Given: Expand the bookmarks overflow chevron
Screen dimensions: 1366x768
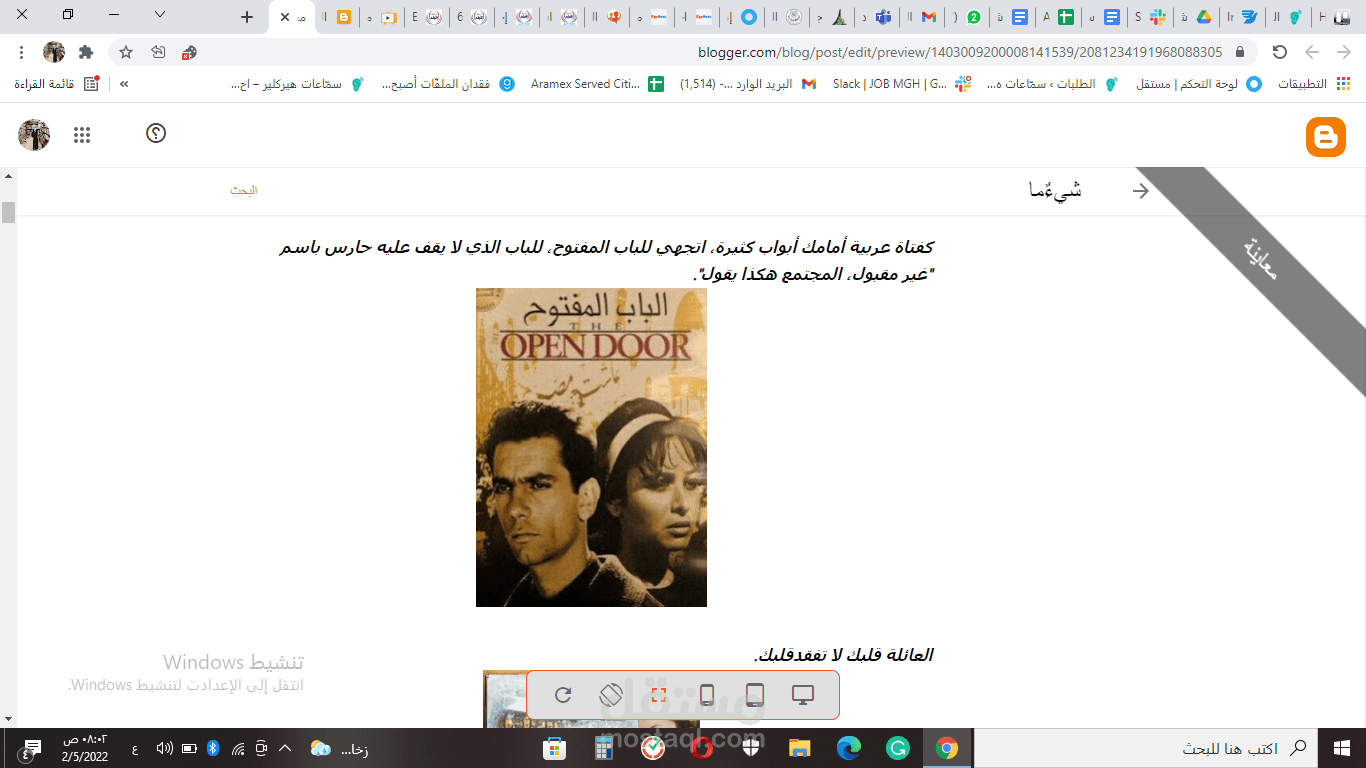Looking at the screenshot, I should [x=124, y=84].
